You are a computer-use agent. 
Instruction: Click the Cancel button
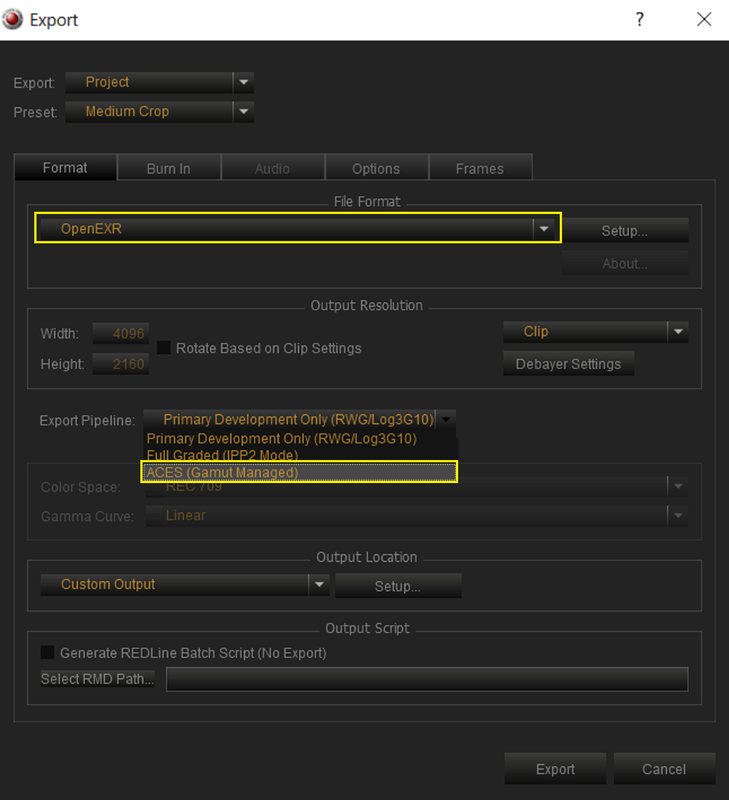tap(664, 769)
